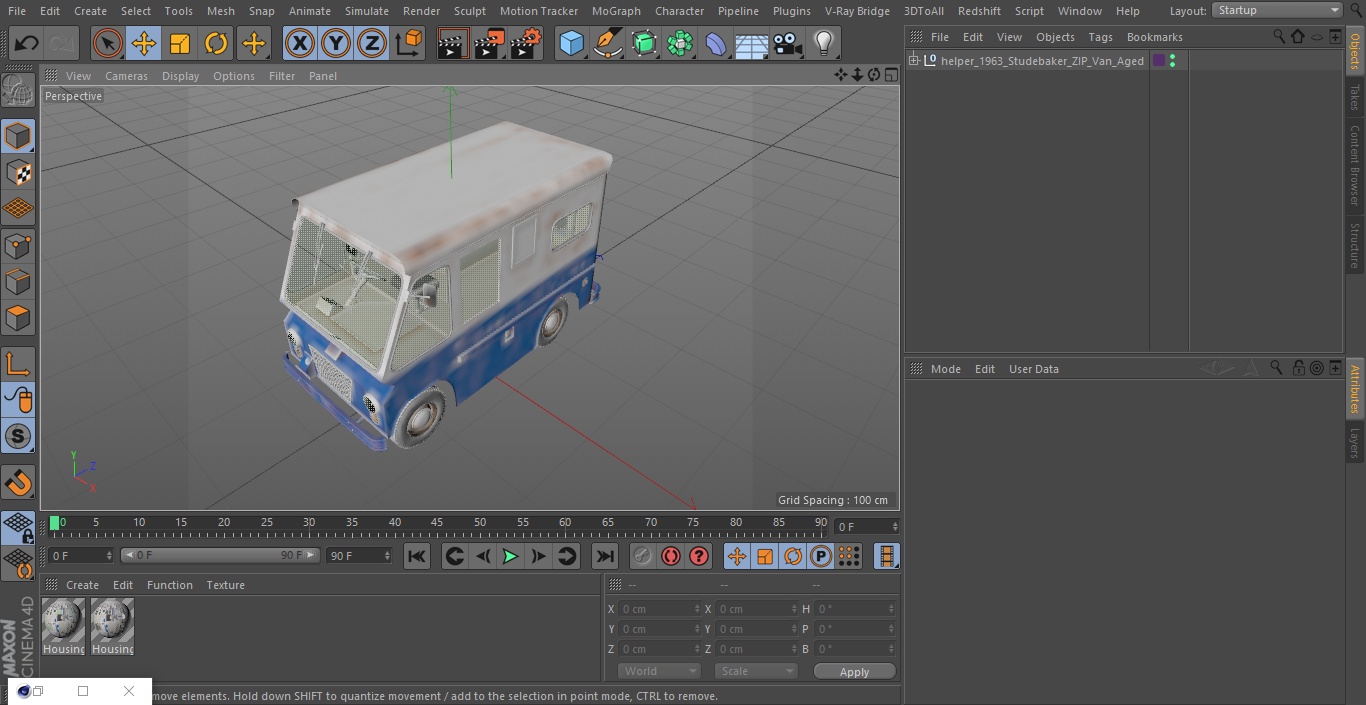
Task: Toggle Autokeying record button
Action: [671, 556]
